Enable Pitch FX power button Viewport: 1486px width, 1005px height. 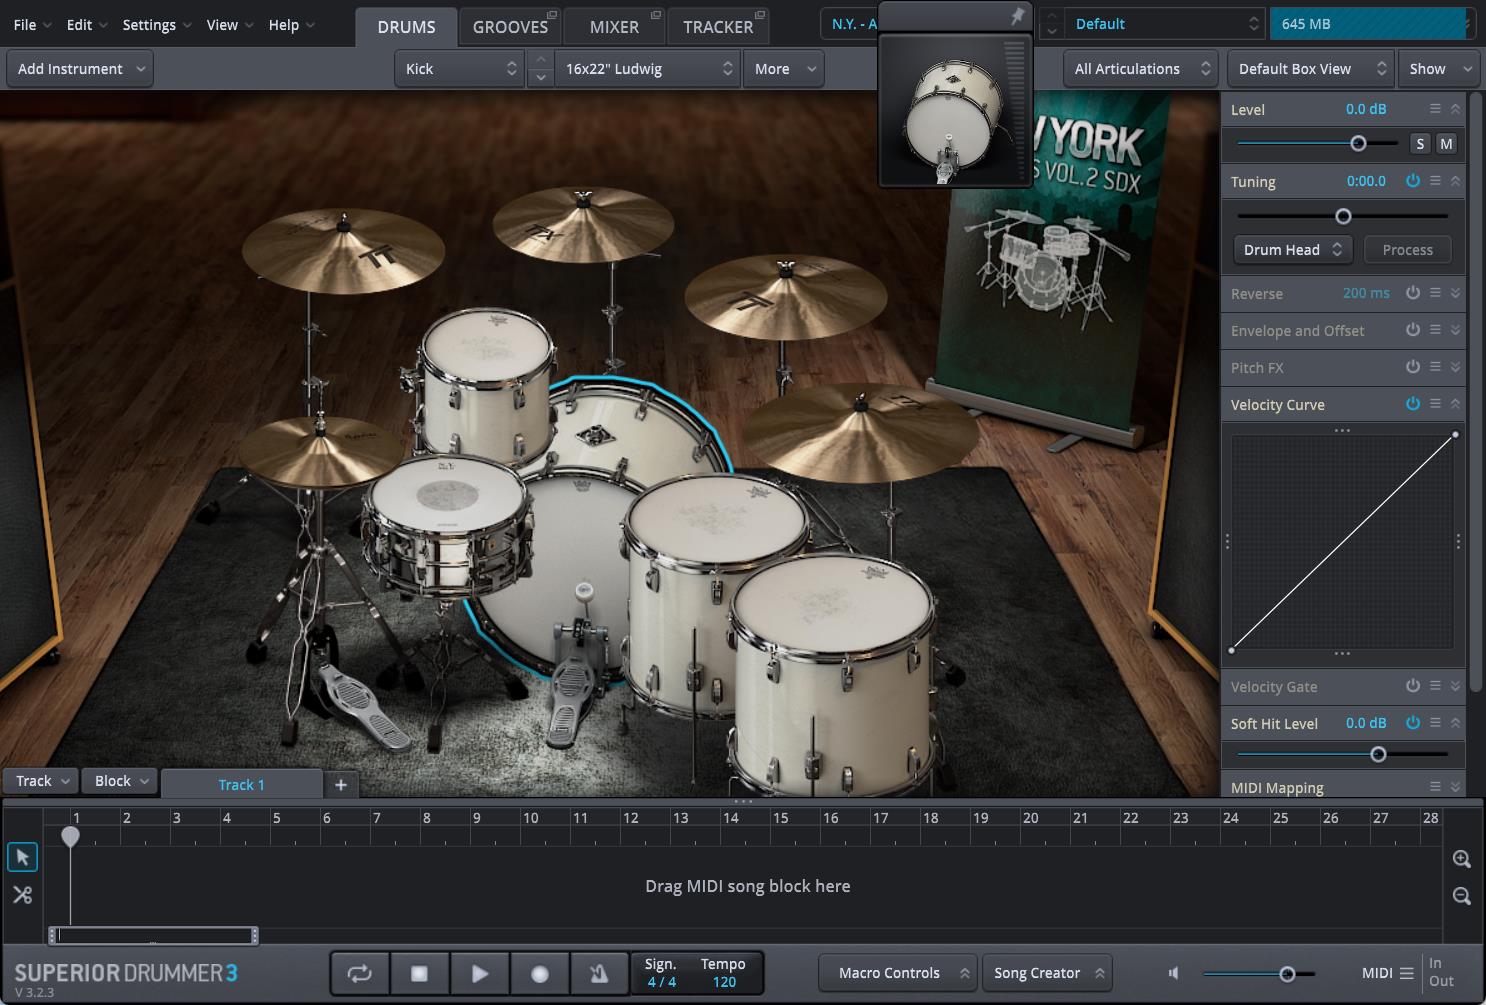[1413, 367]
